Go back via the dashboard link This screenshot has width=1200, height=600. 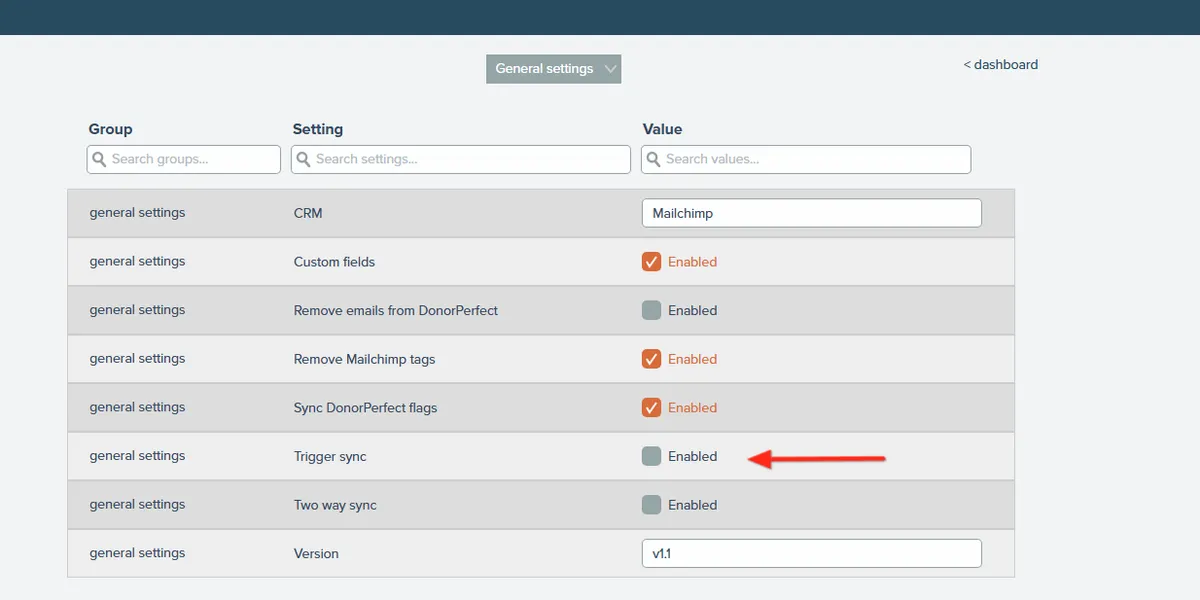[1001, 64]
